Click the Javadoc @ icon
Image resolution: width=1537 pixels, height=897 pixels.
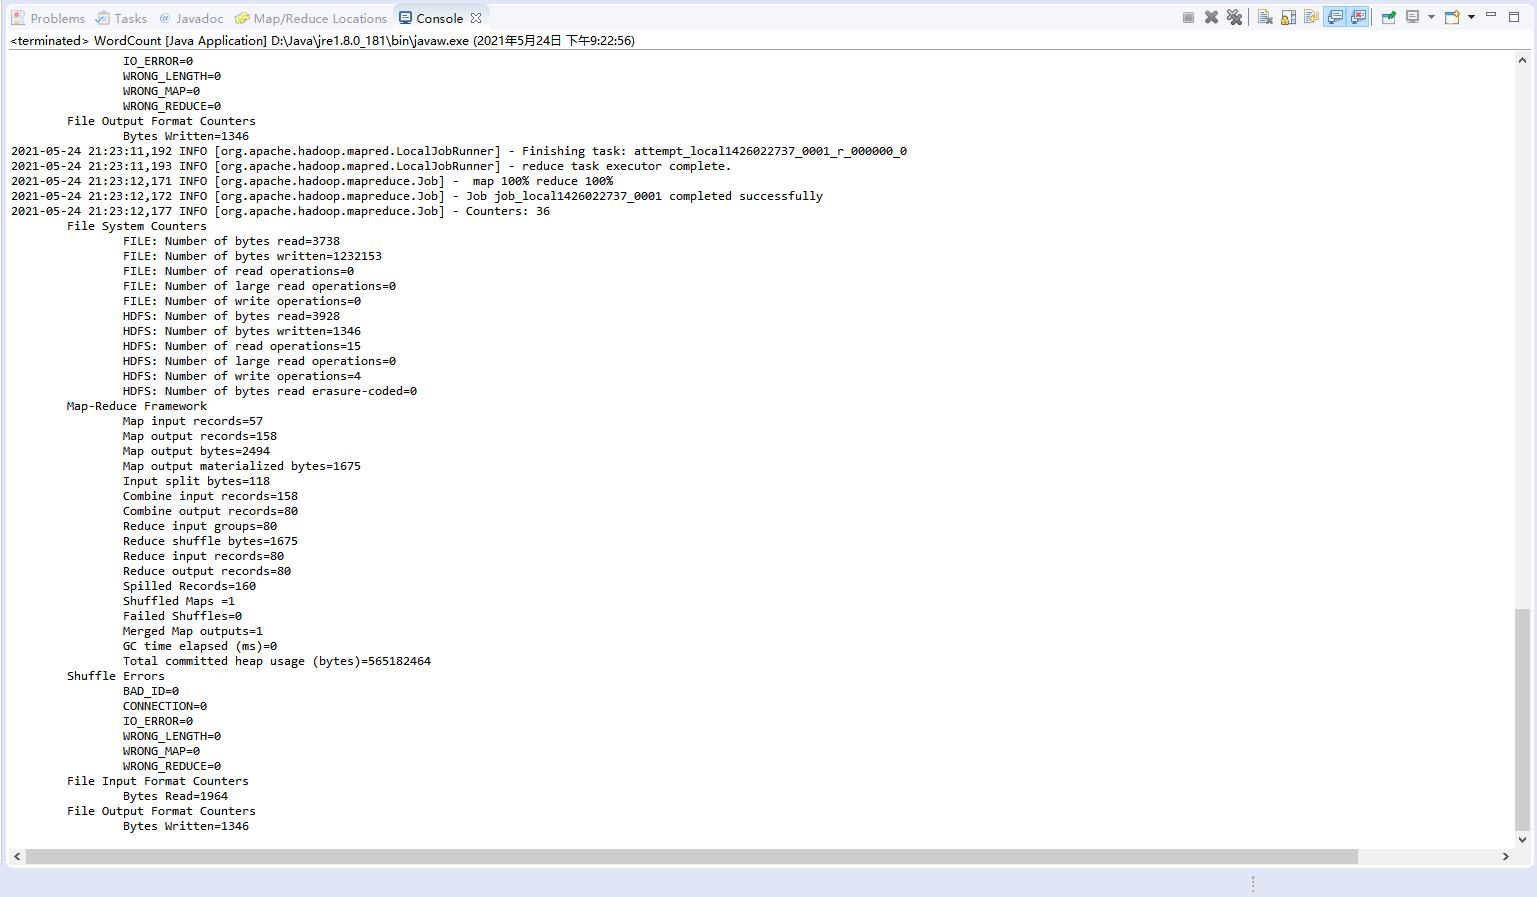165,18
